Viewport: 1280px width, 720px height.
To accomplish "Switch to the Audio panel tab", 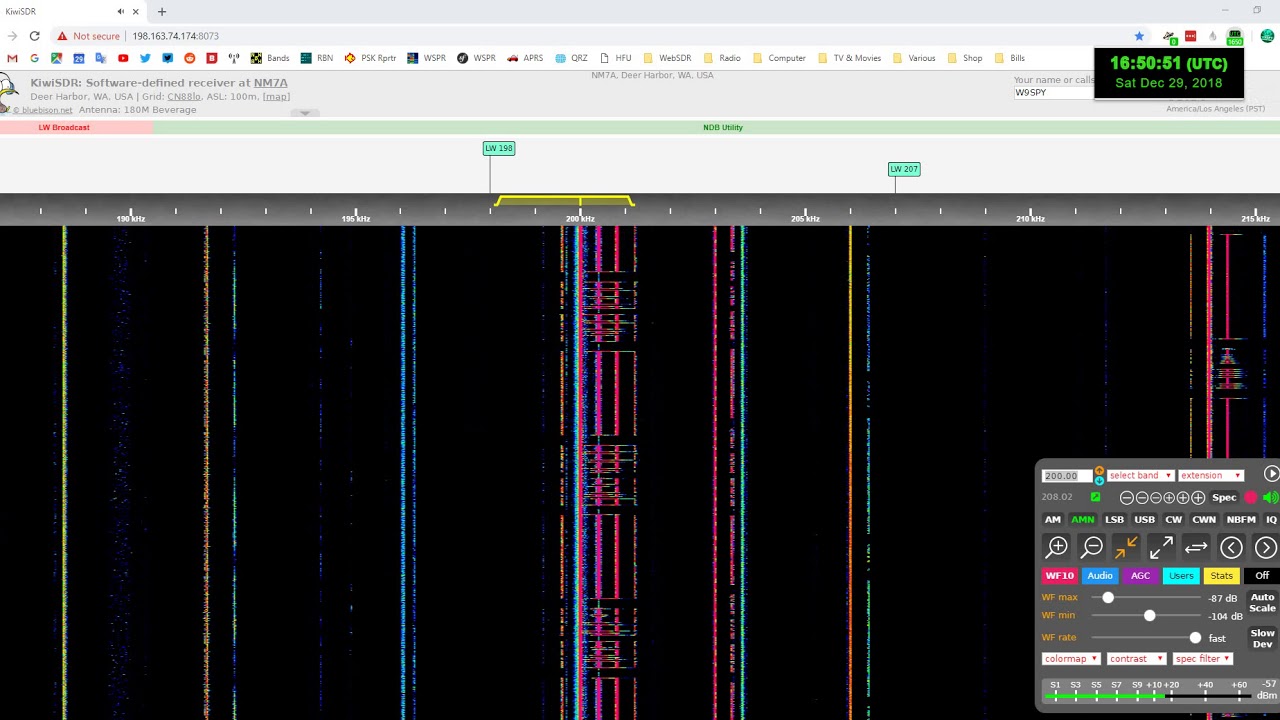I will click(1100, 575).
